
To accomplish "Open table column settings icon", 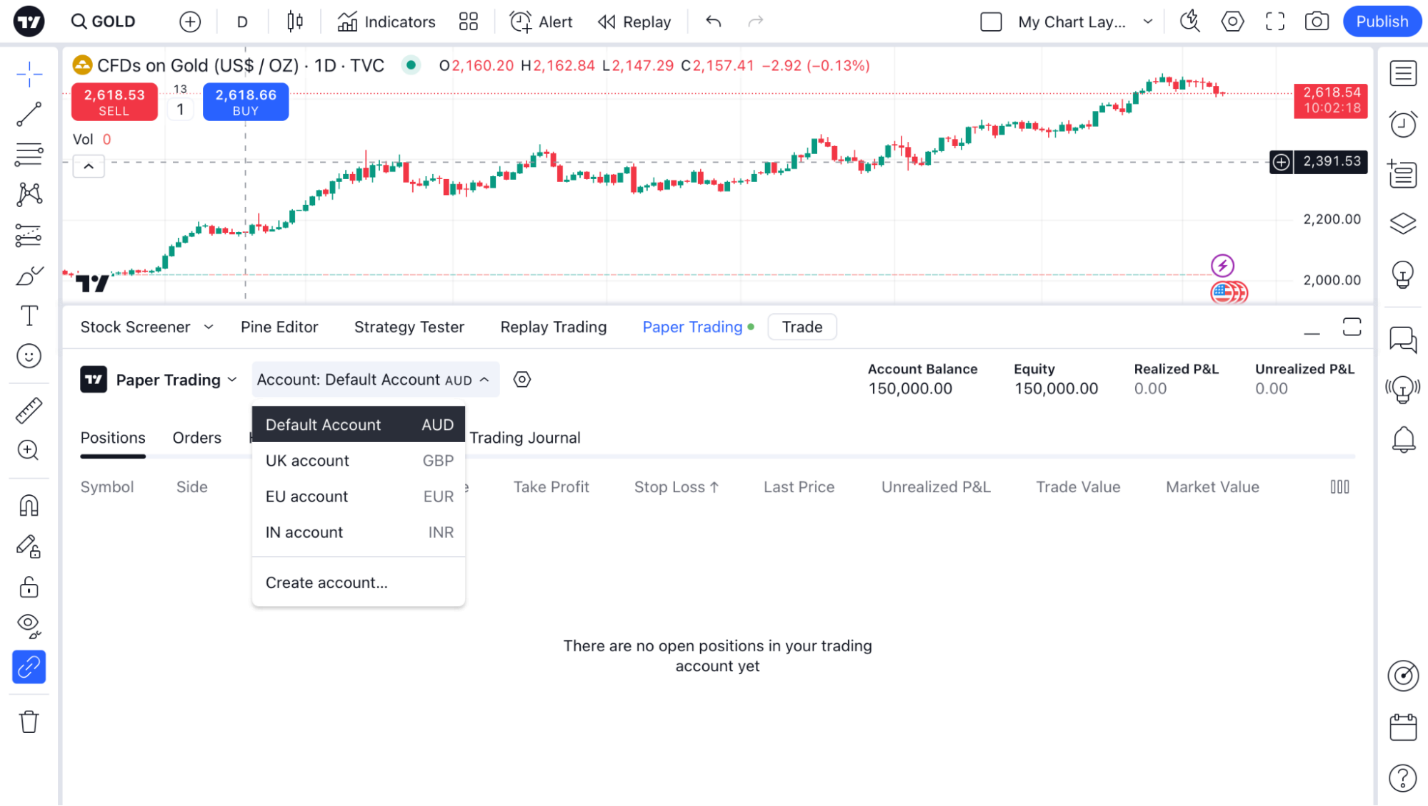I will tap(1340, 487).
